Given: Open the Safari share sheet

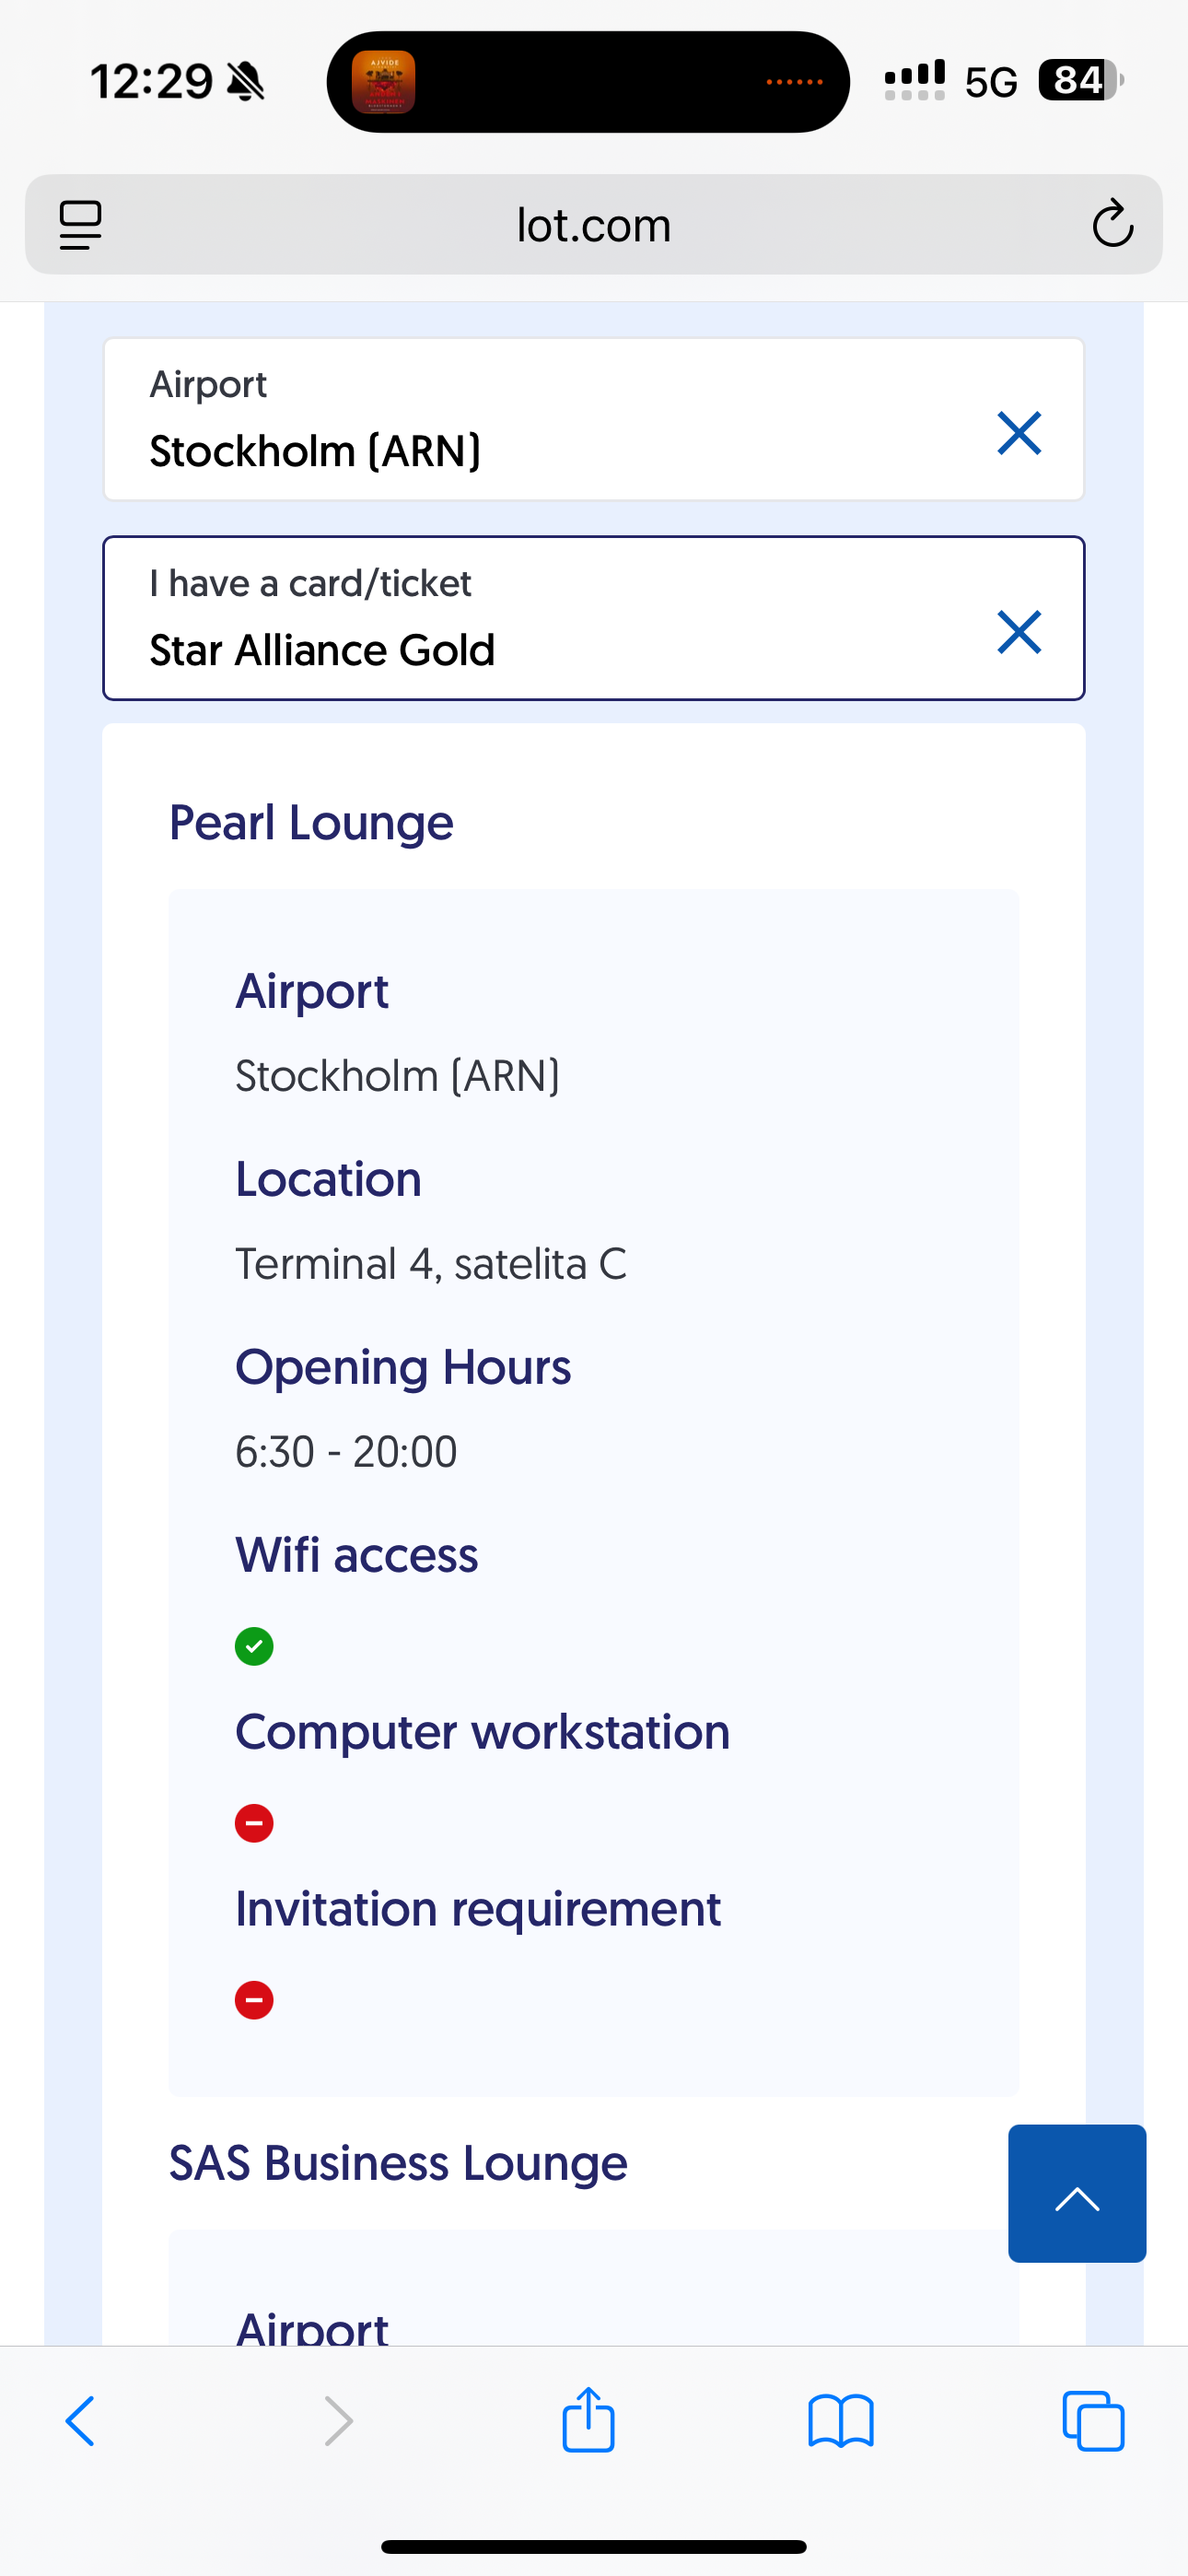Looking at the screenshot, I should click(x=588, y=2420).
